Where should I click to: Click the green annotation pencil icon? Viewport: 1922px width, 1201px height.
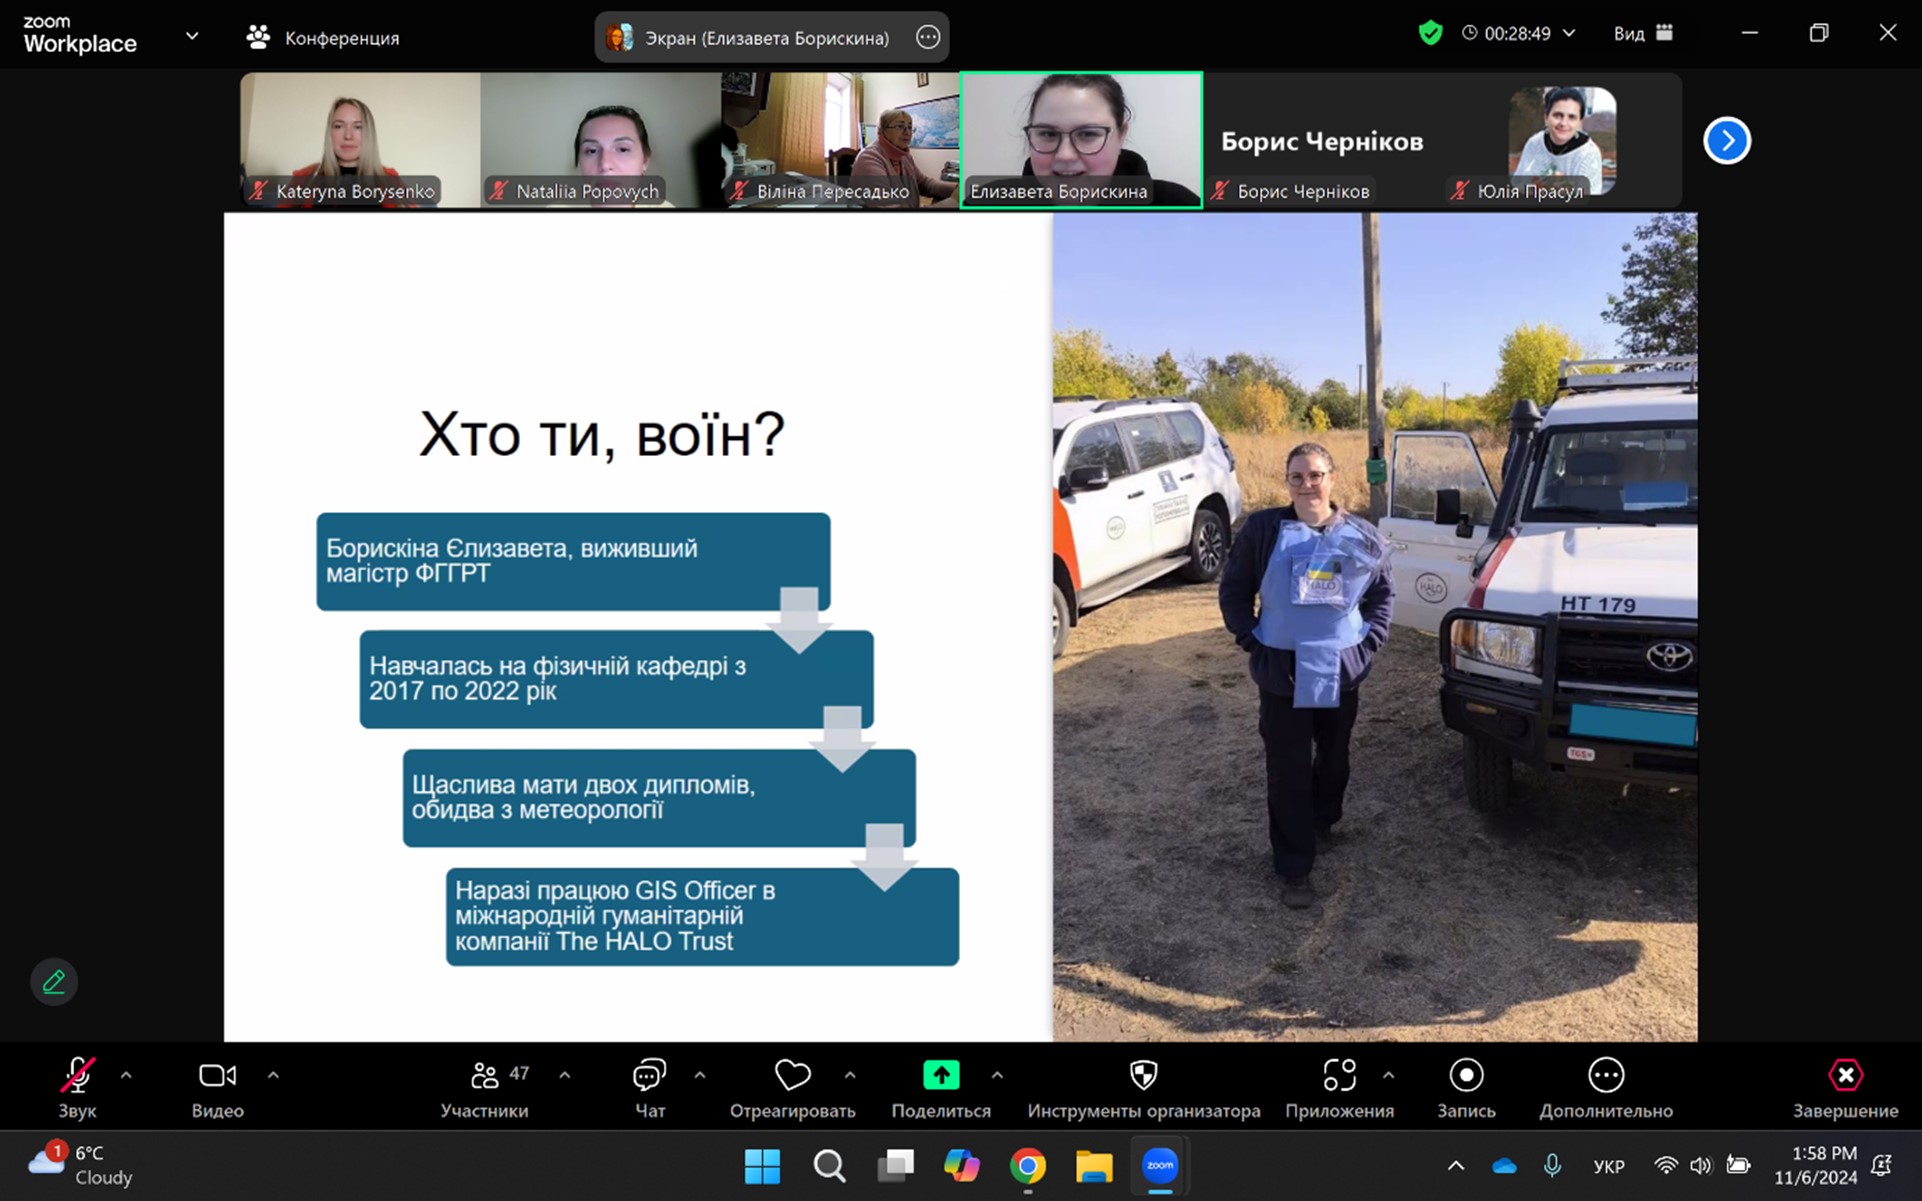(x=54, y=982)
